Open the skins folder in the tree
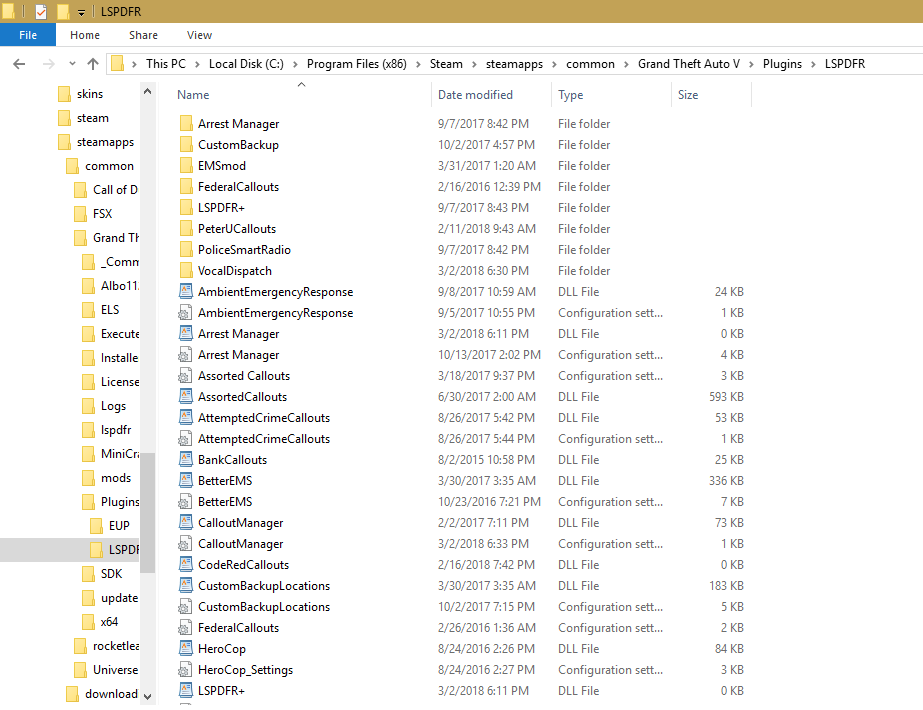Image resolution: width=923 pixels, height=710 pixels. point(89,94)
